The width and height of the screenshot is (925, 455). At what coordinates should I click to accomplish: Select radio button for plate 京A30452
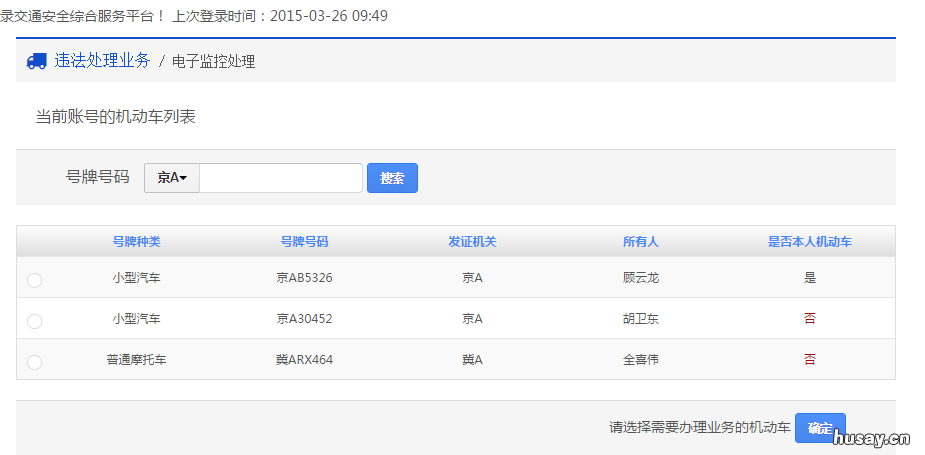pos(35,321)
